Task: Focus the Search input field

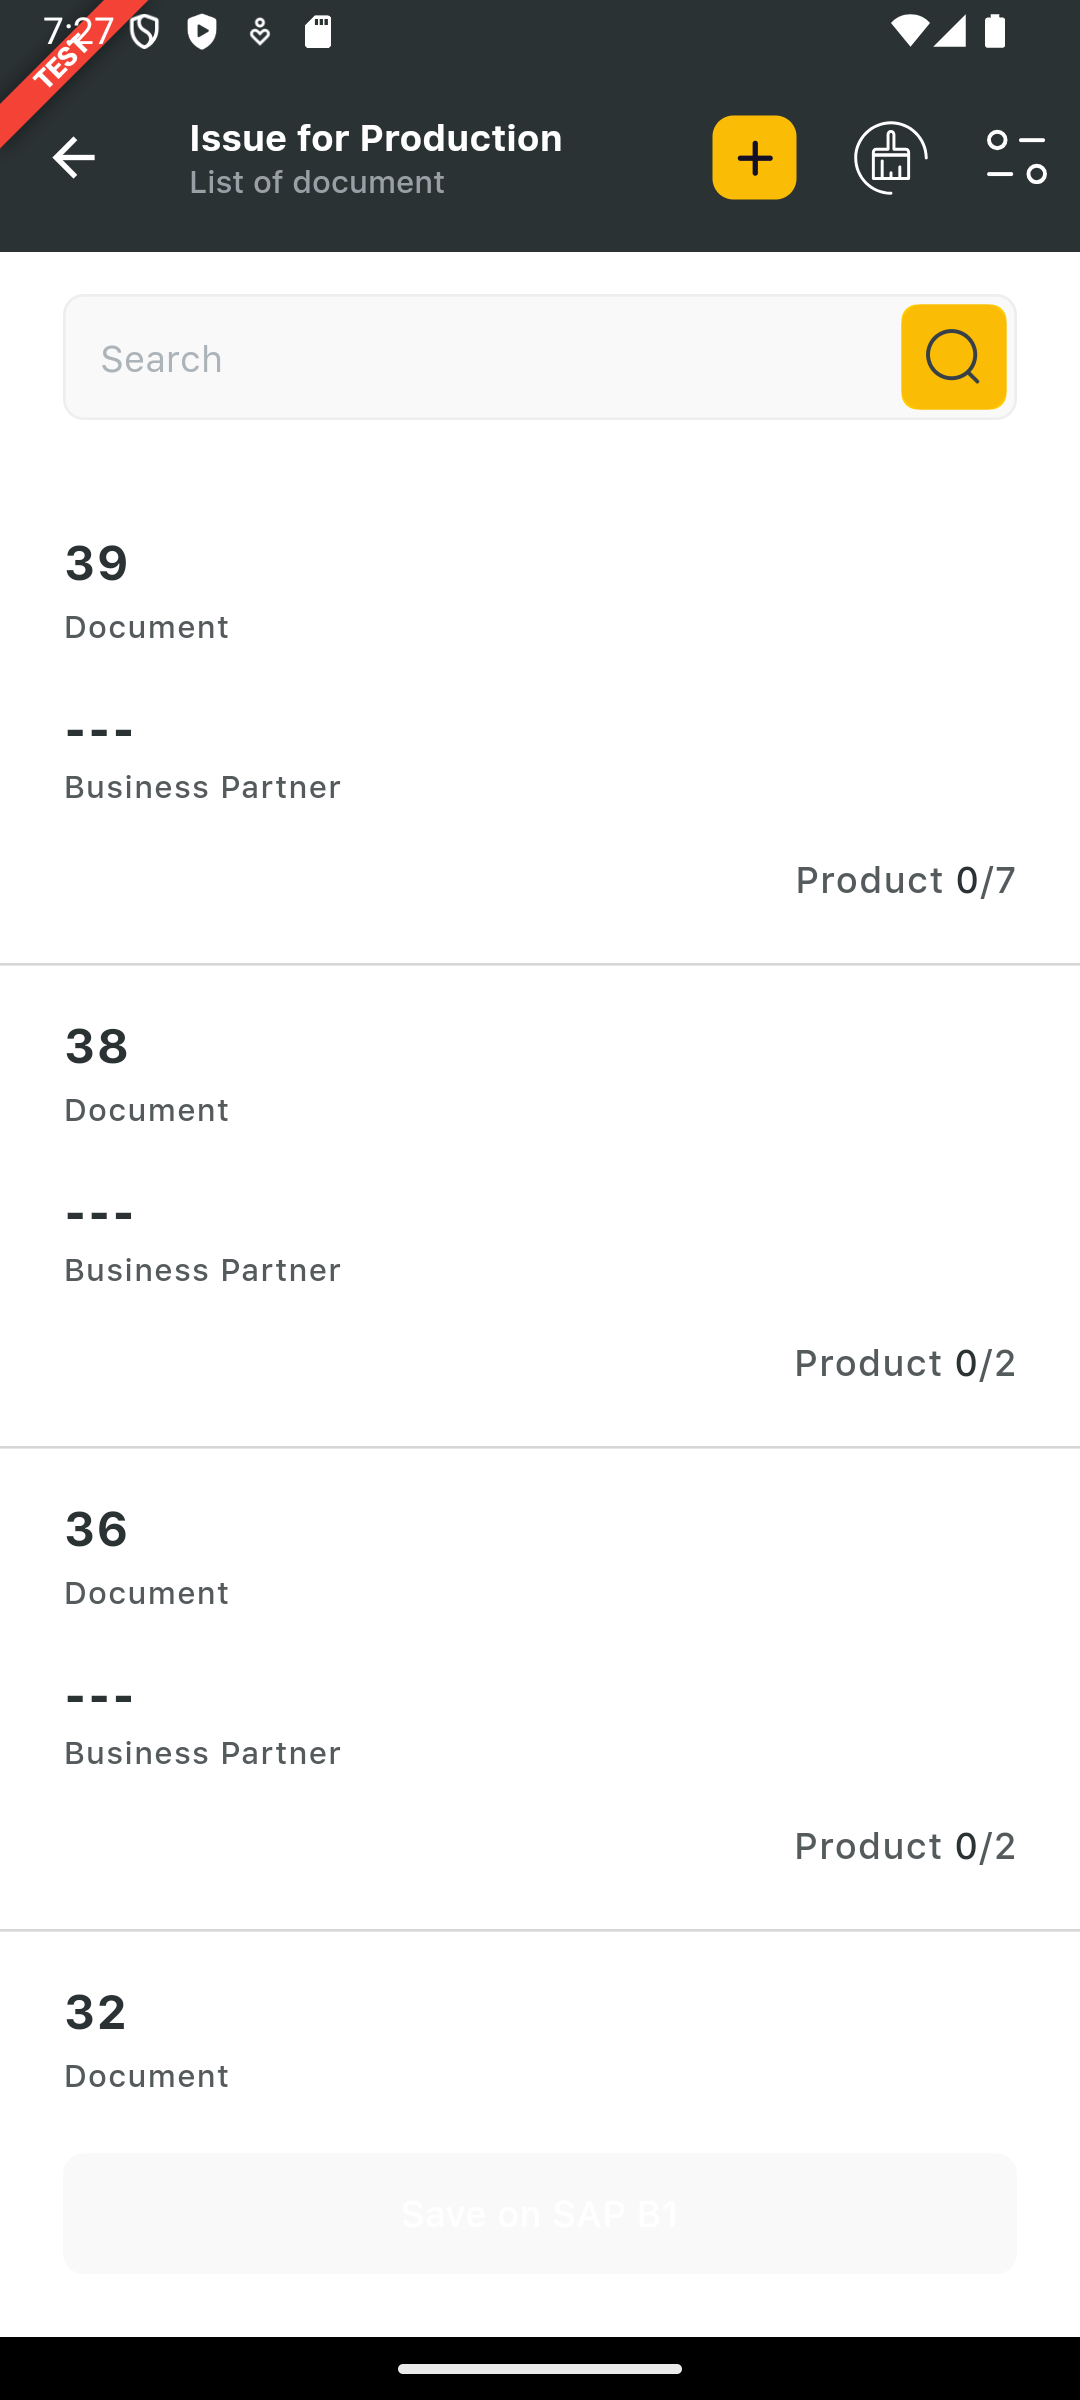Action: pos(480,358)
